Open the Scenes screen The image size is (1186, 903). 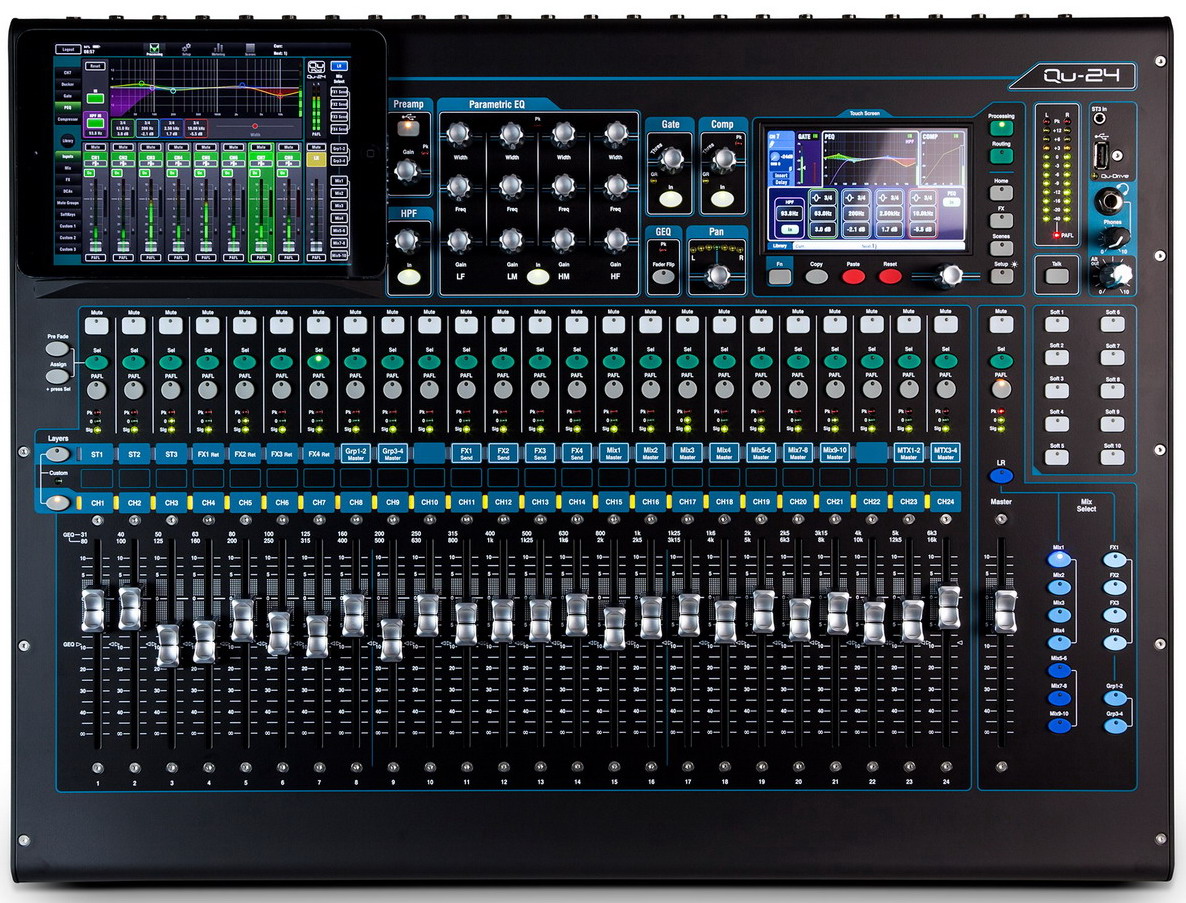(x=1001, y=250)
